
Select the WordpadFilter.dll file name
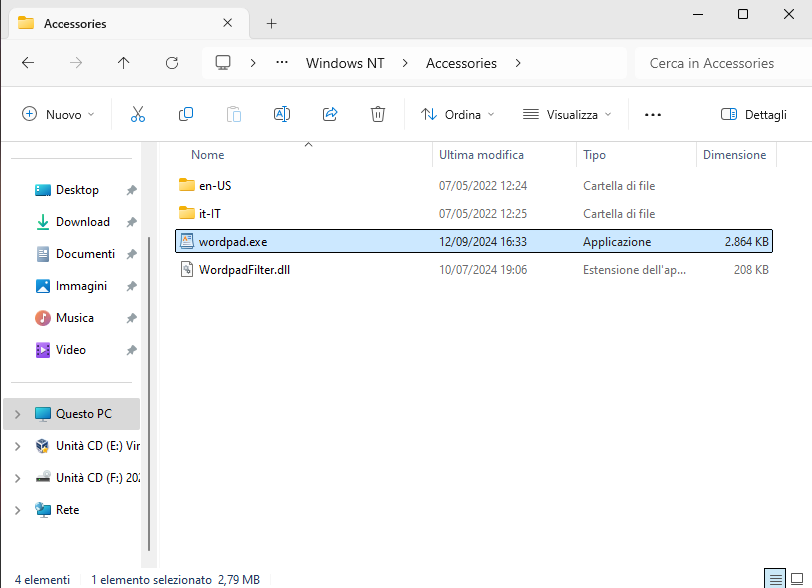pos(244,270)
